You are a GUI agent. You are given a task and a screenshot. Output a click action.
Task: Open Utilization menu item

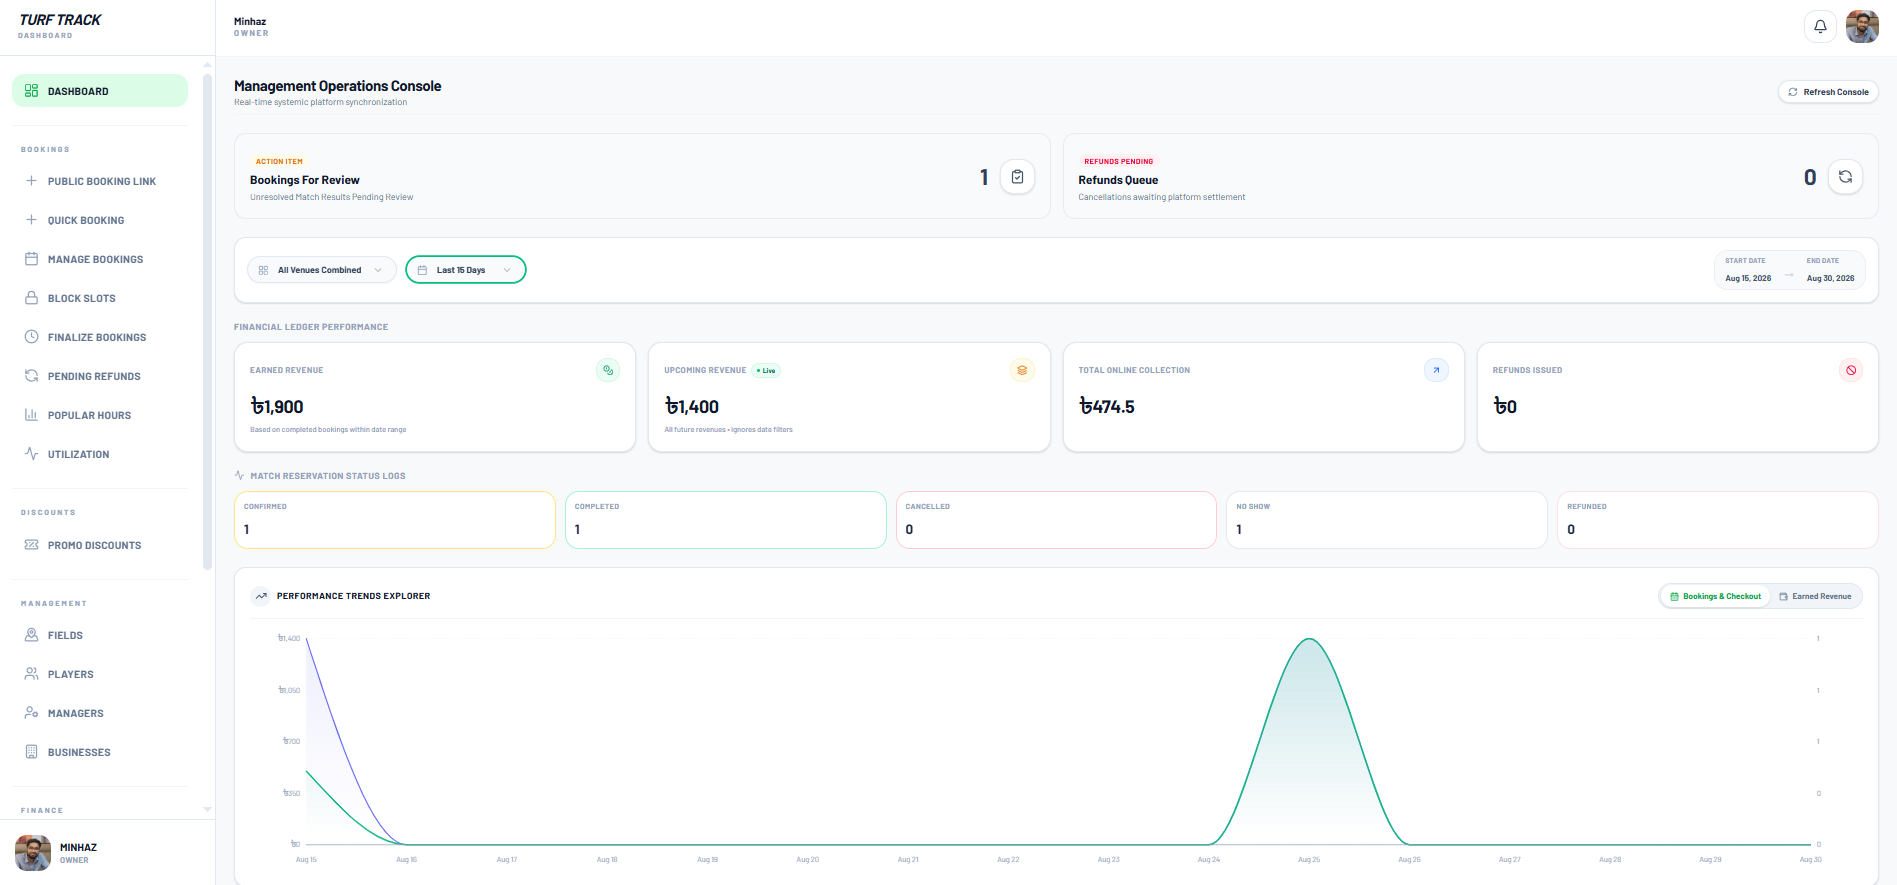[100, 454]
